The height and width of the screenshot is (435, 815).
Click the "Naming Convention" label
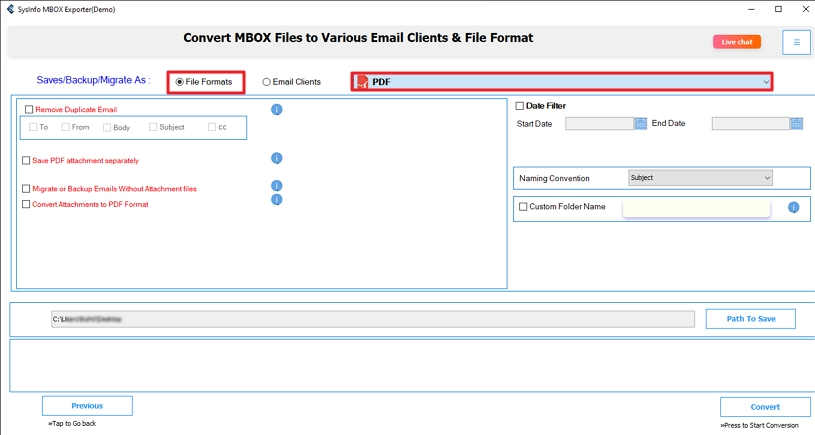click(554, 178)
